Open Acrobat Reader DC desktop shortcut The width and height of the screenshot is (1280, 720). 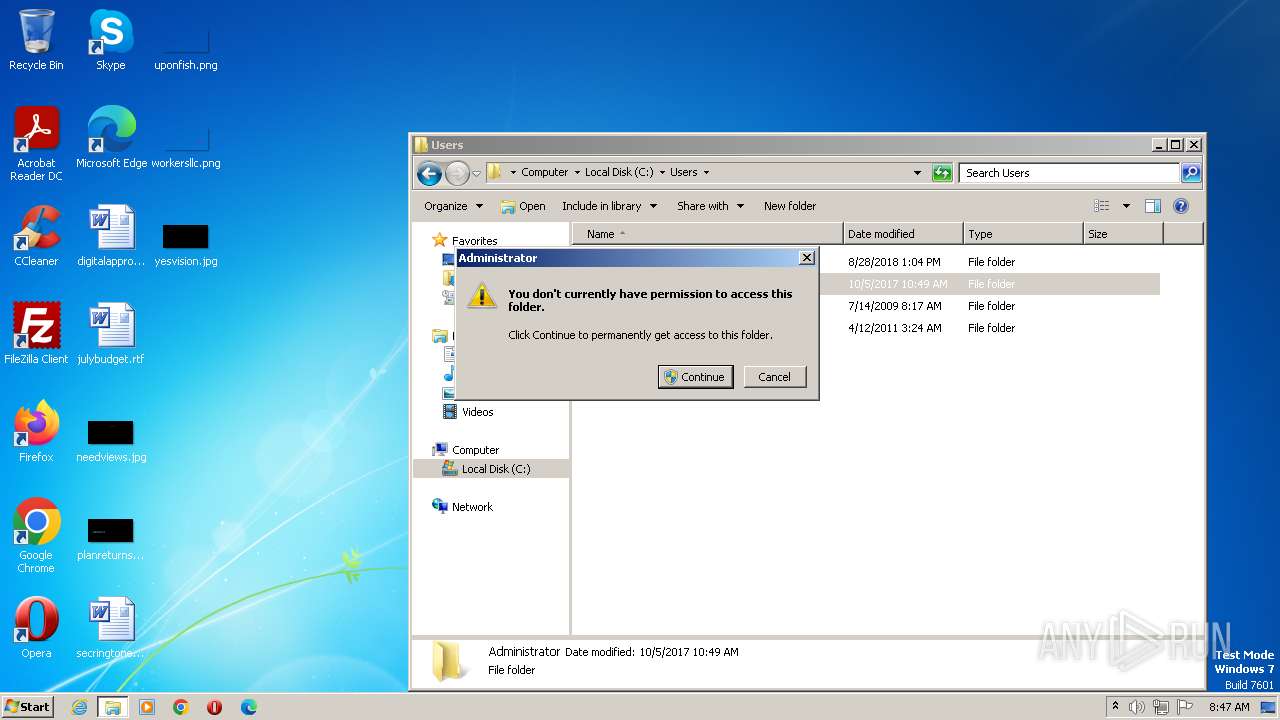tap(36, 145)
